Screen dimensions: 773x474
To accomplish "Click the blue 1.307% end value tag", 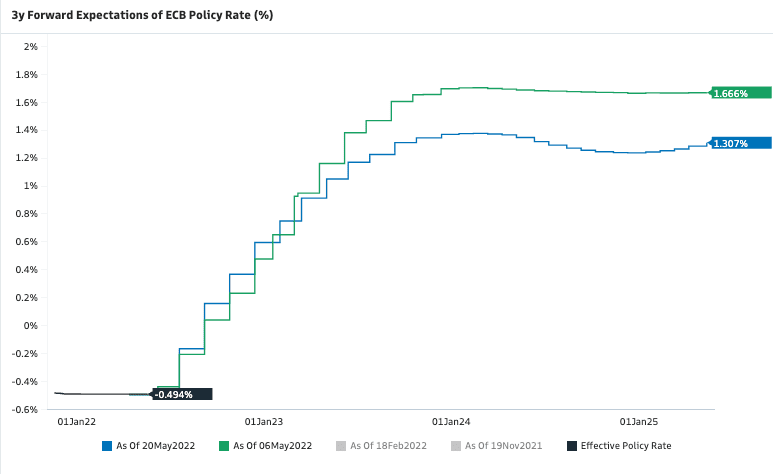I will [x=740, y=143].
